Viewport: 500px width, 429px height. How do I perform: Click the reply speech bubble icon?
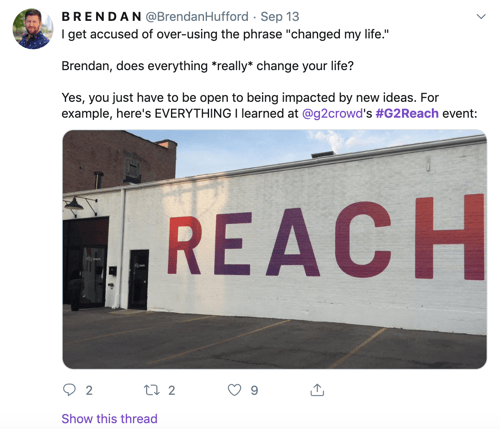pyautogui.click(x=69, y=389)
